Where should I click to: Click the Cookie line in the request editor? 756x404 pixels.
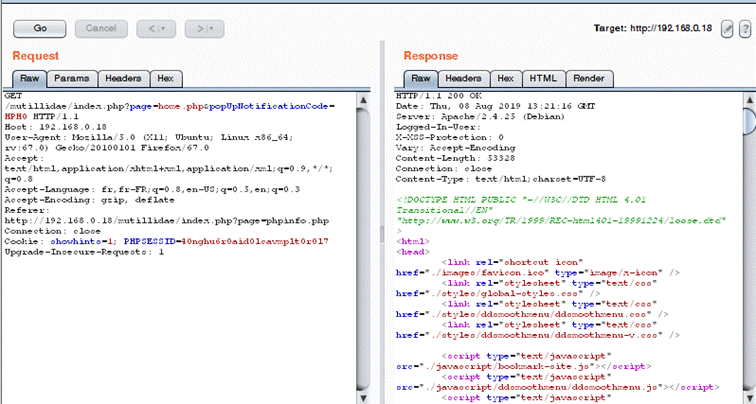pyautogui.click(x=100, y=242)
